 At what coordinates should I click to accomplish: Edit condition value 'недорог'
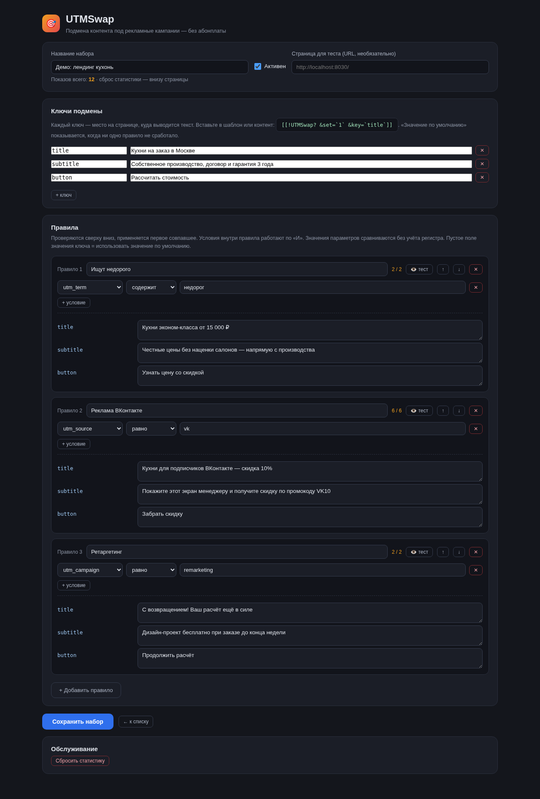pyautogui.click(x=322, y=287)
